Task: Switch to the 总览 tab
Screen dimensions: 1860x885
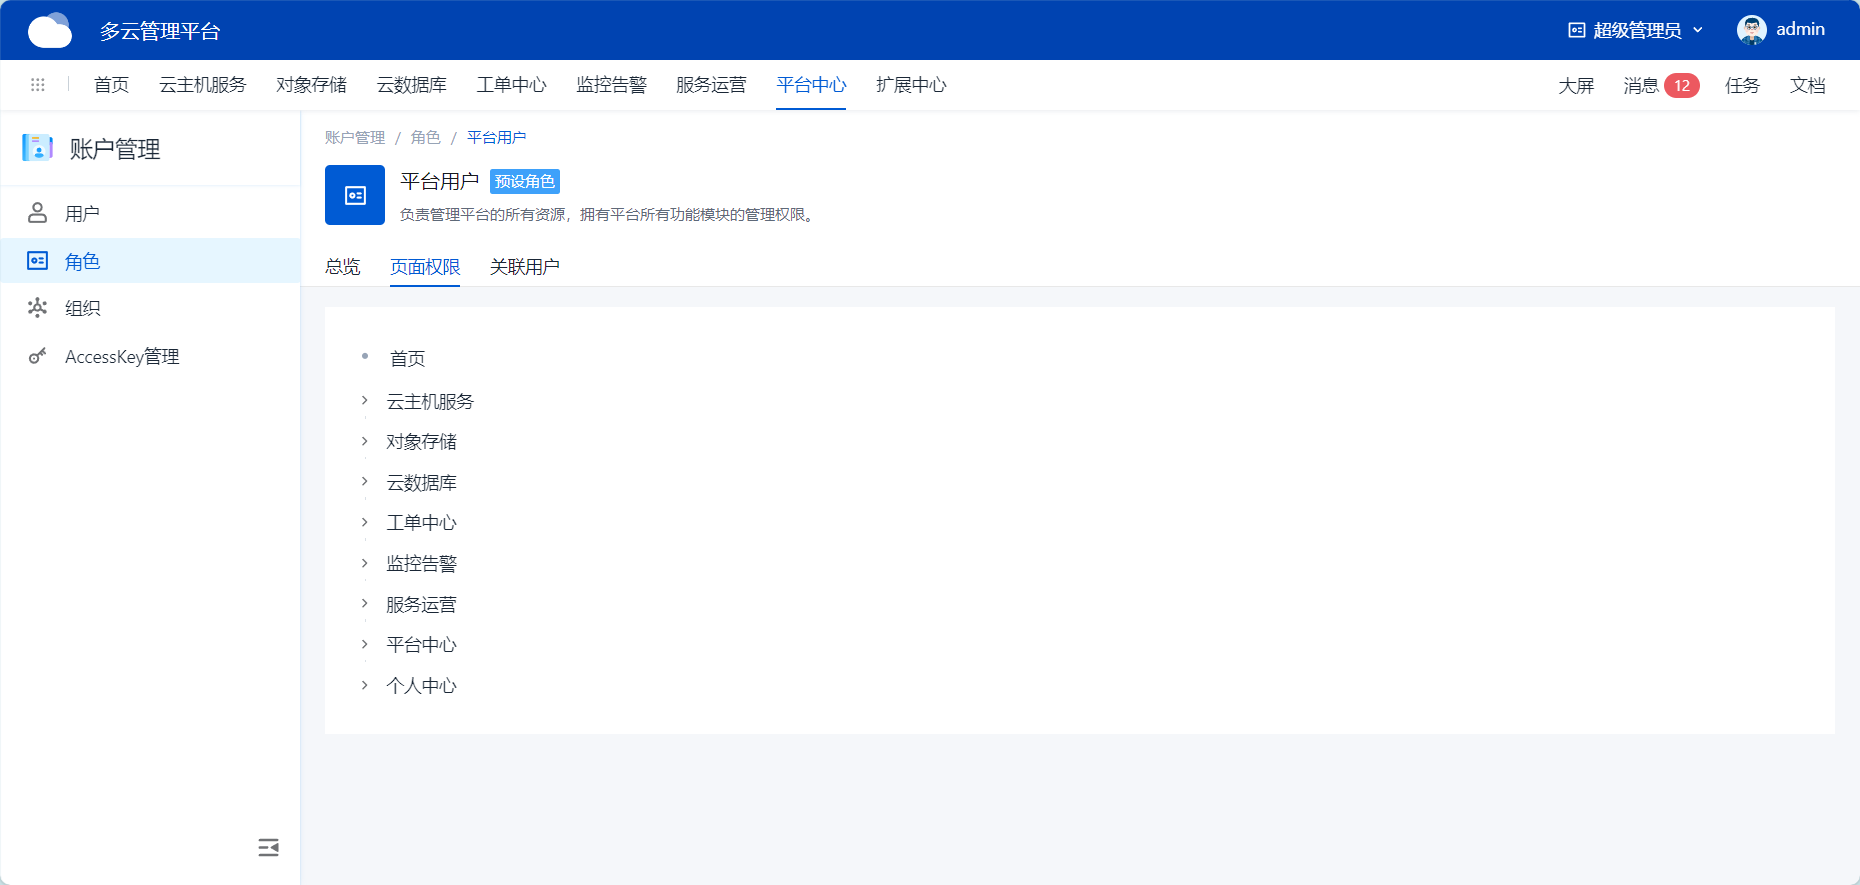Action: [x=342, y=267]
